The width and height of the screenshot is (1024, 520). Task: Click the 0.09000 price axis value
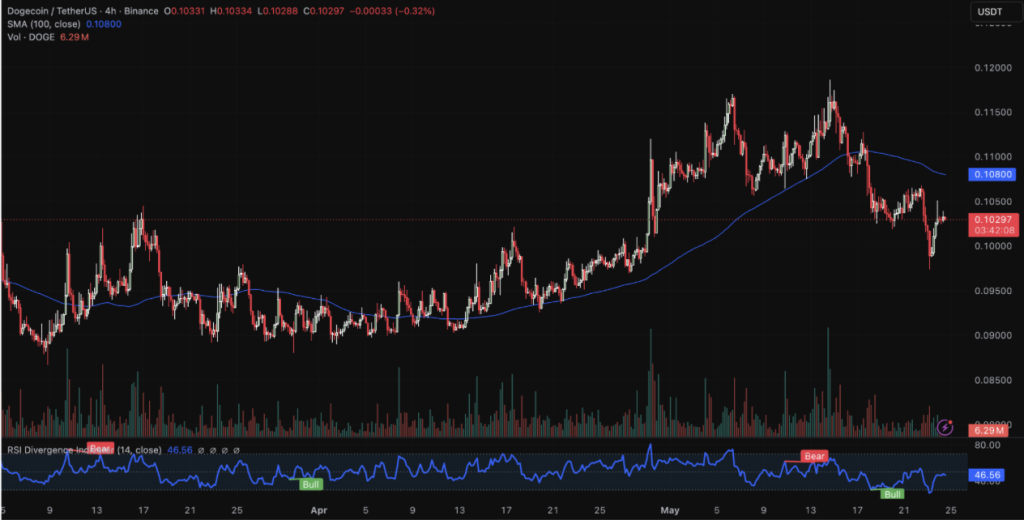point(993,335)
